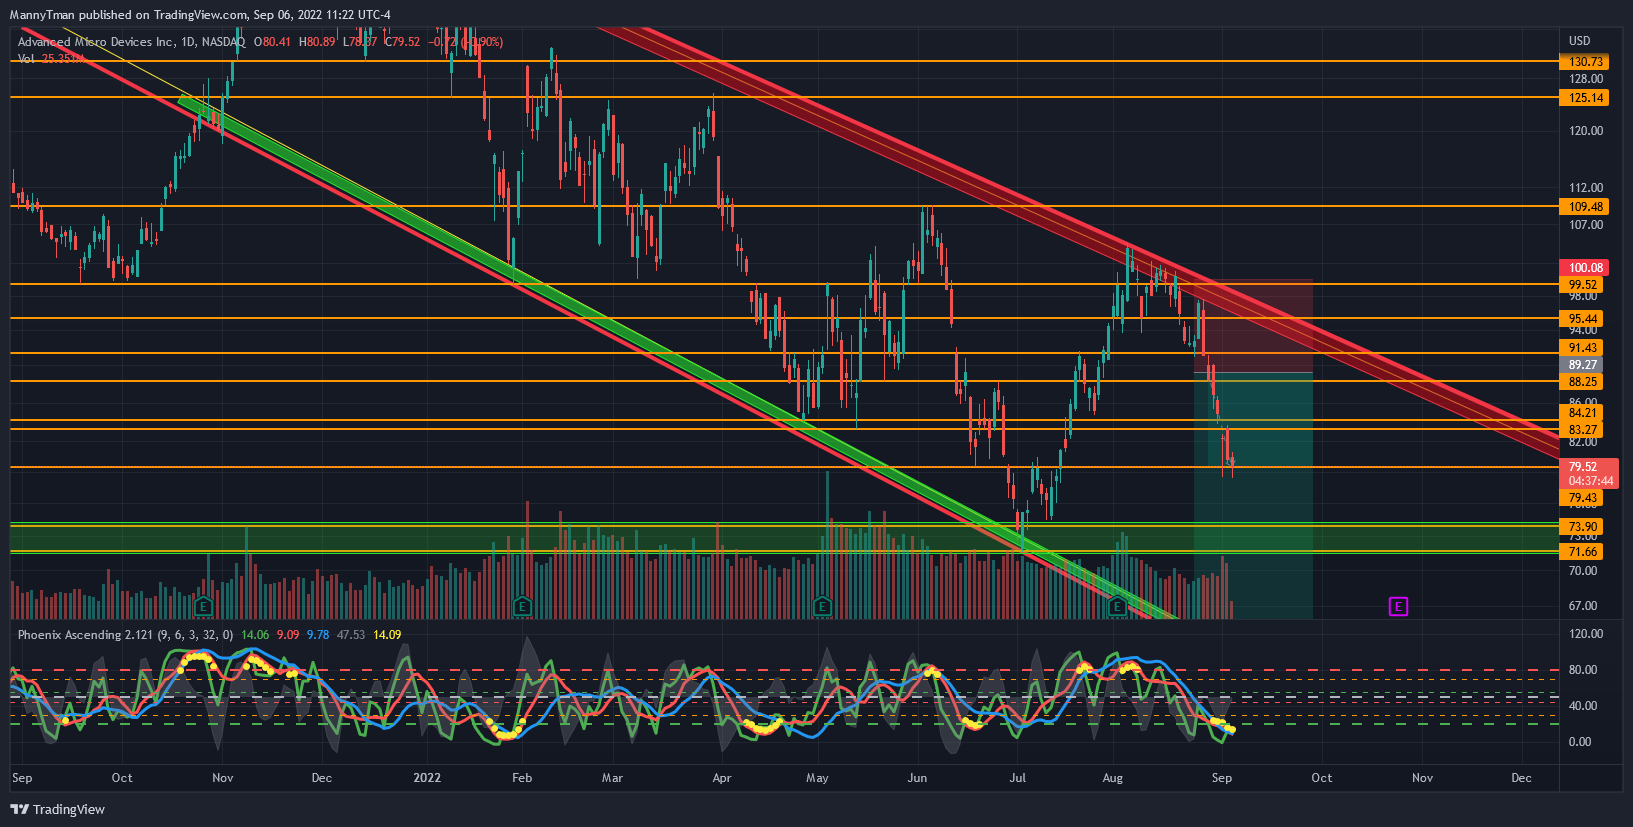Click the 109.48 horizontal line price label
The image size is (1633, 827).
point(1584,207)
